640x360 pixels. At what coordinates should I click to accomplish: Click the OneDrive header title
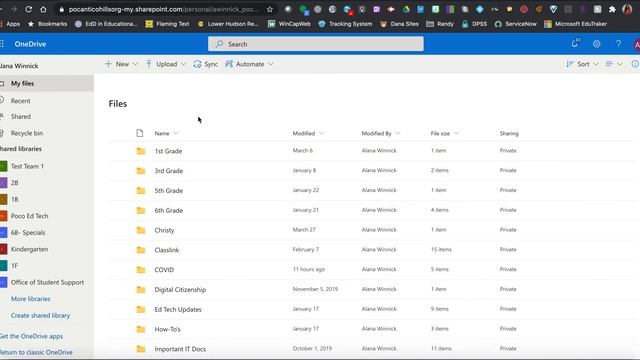pyautogui.click(x=30, y=44)
